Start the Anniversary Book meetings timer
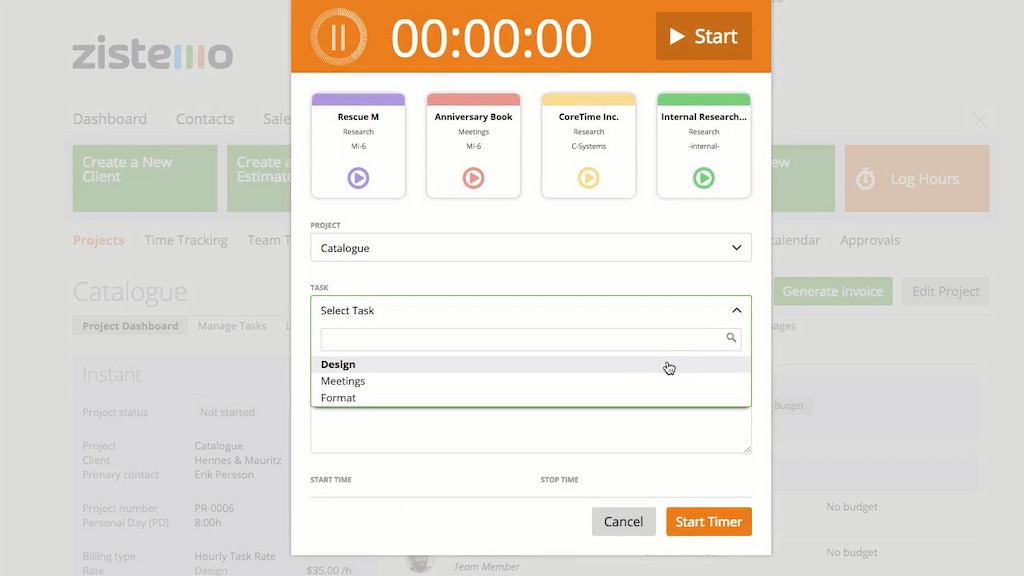1024x576 pixels. pyautogui.click(x=473, y=178)
